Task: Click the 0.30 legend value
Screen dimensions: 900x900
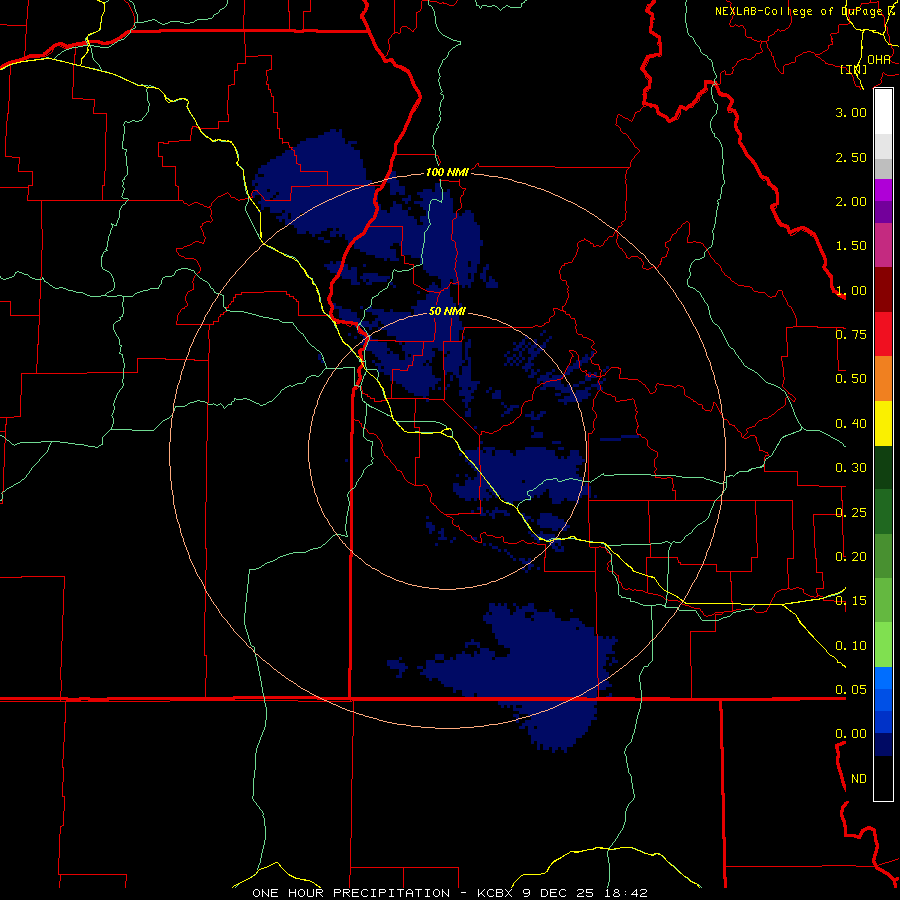Action: [851, 468]
